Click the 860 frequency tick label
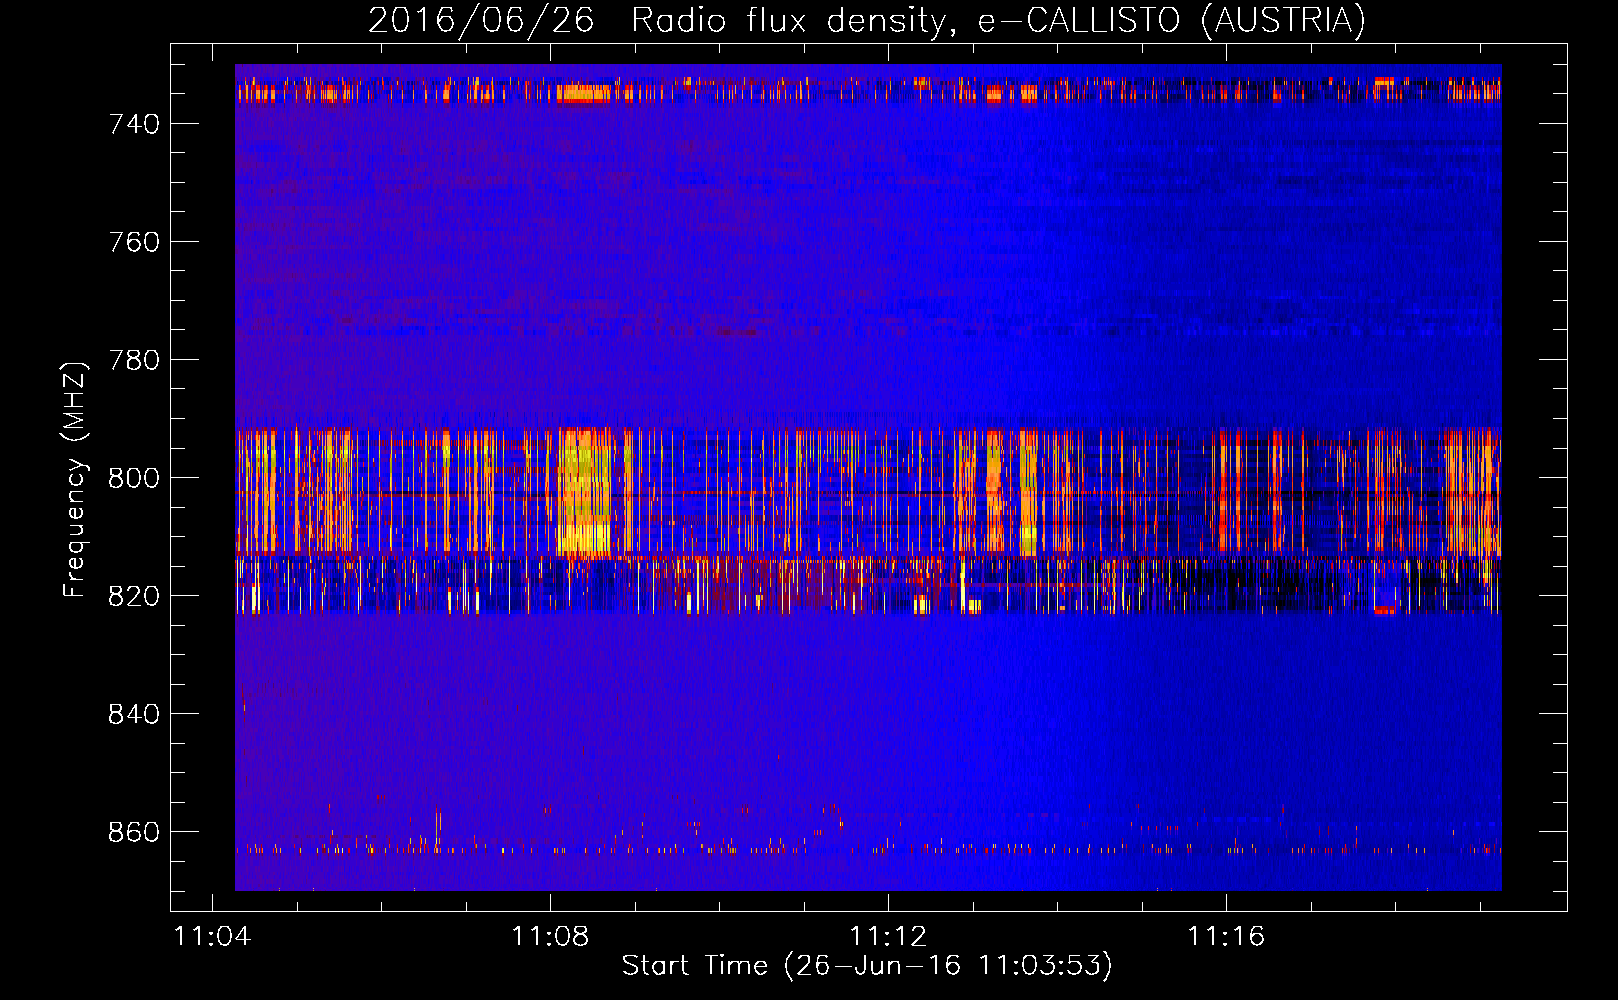This screenshot has height=1000, width=1618. pos(134,832)
